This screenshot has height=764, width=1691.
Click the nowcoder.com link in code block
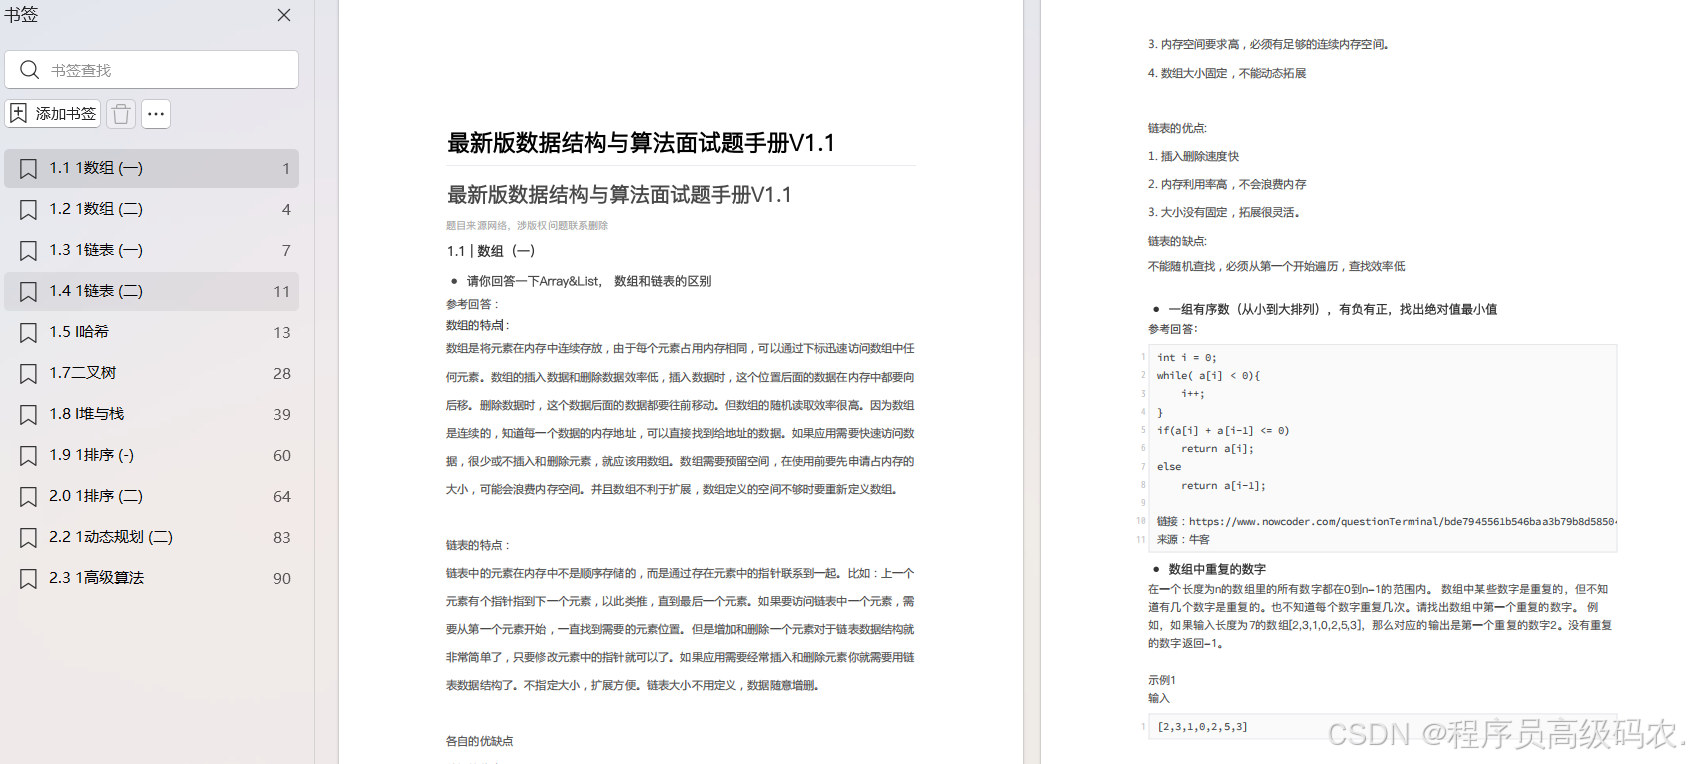pyautogui.click(x=1403, y=521)
